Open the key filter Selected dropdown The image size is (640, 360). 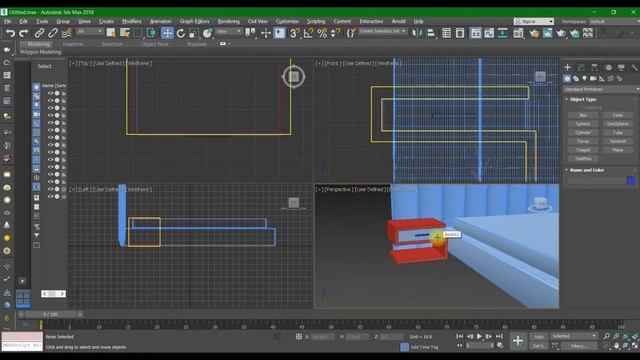point(574,336)
